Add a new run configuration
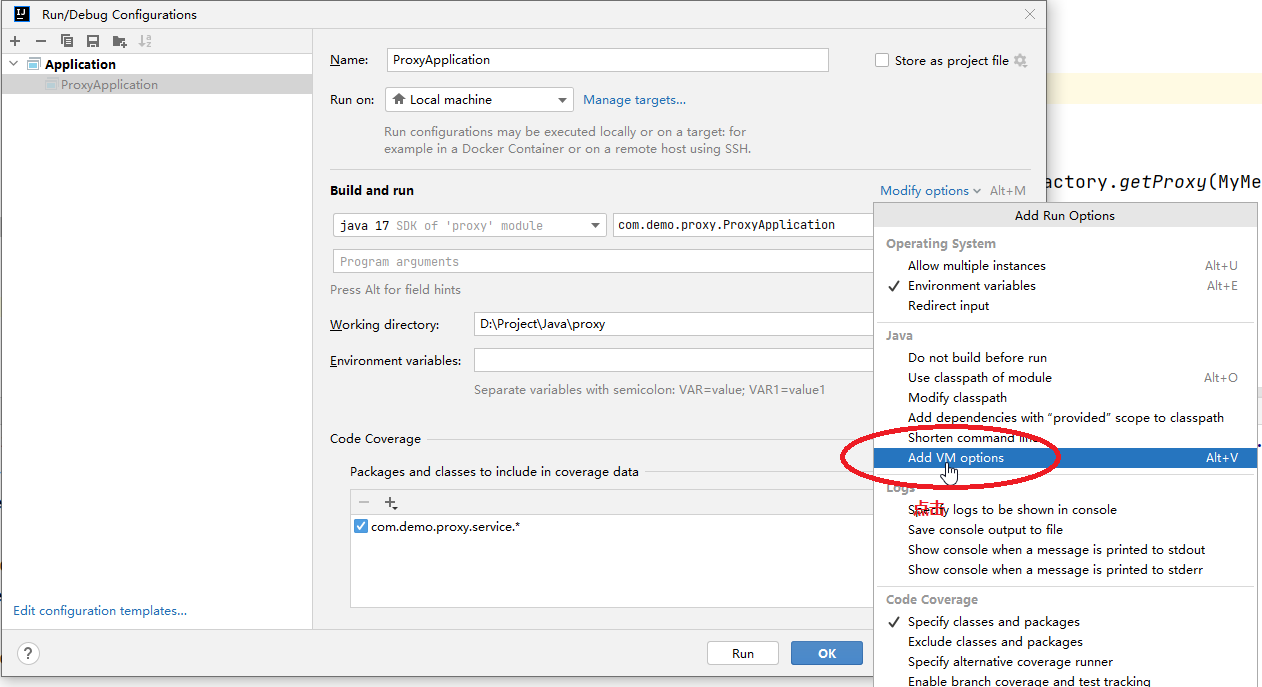 [15, 41]
